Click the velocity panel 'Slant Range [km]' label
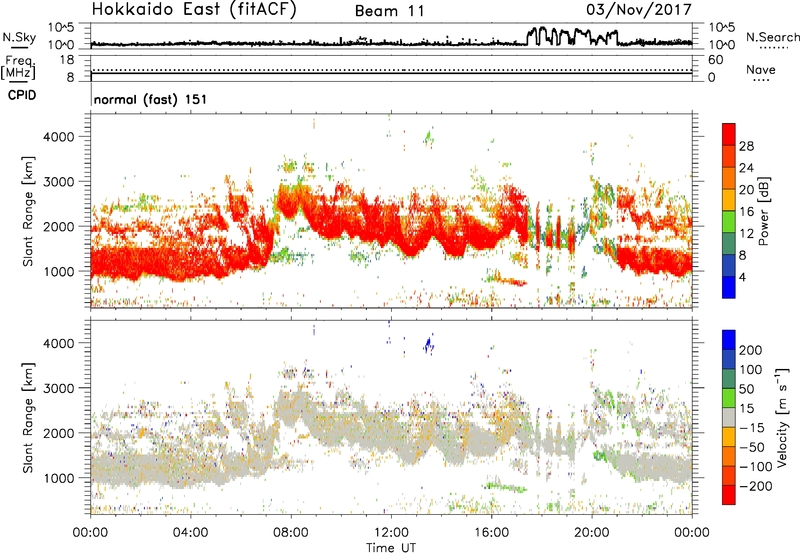Image resolution: width=800 pixels, height=554 pixels. (x=29, y=417)
